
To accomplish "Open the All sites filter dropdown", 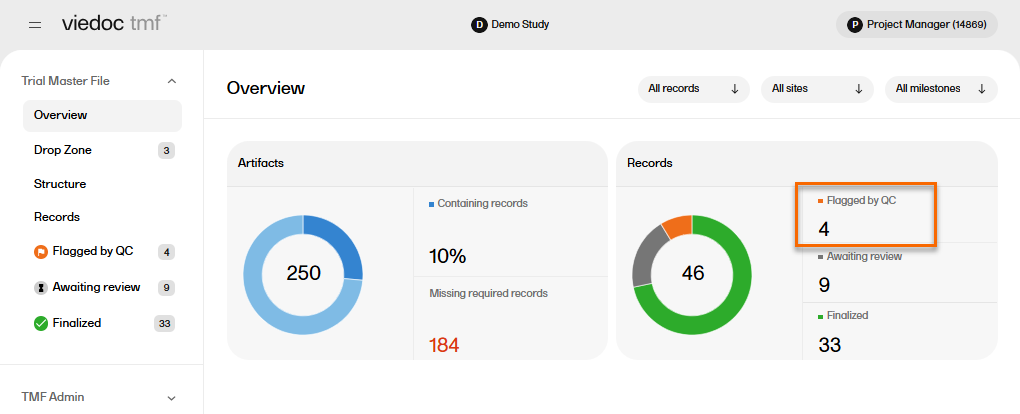I will click(x=817, y=89).
